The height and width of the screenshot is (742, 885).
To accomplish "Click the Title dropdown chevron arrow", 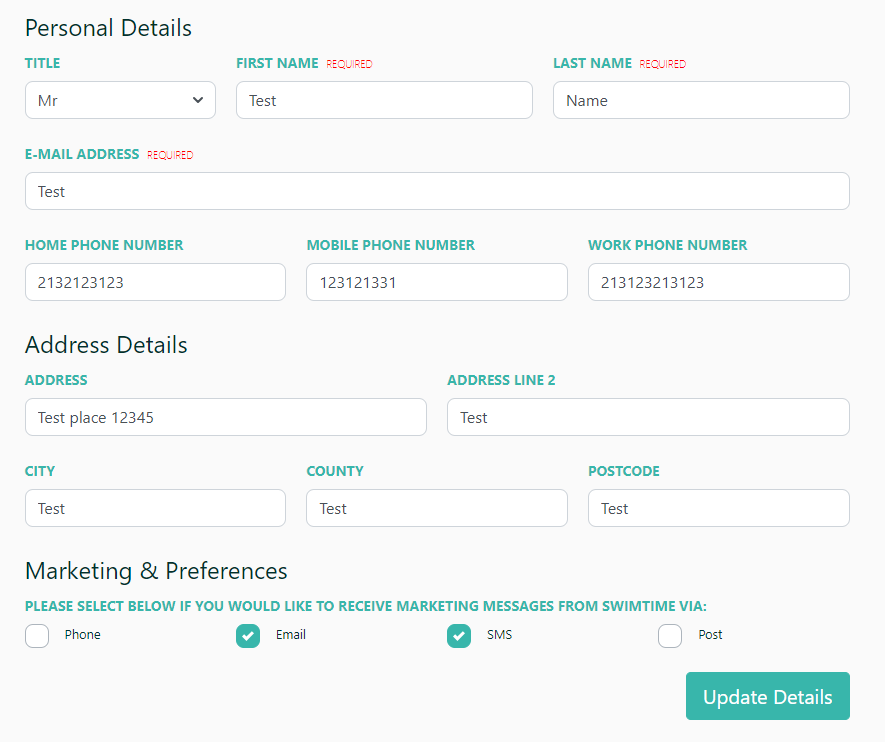I will pos(198,100).
